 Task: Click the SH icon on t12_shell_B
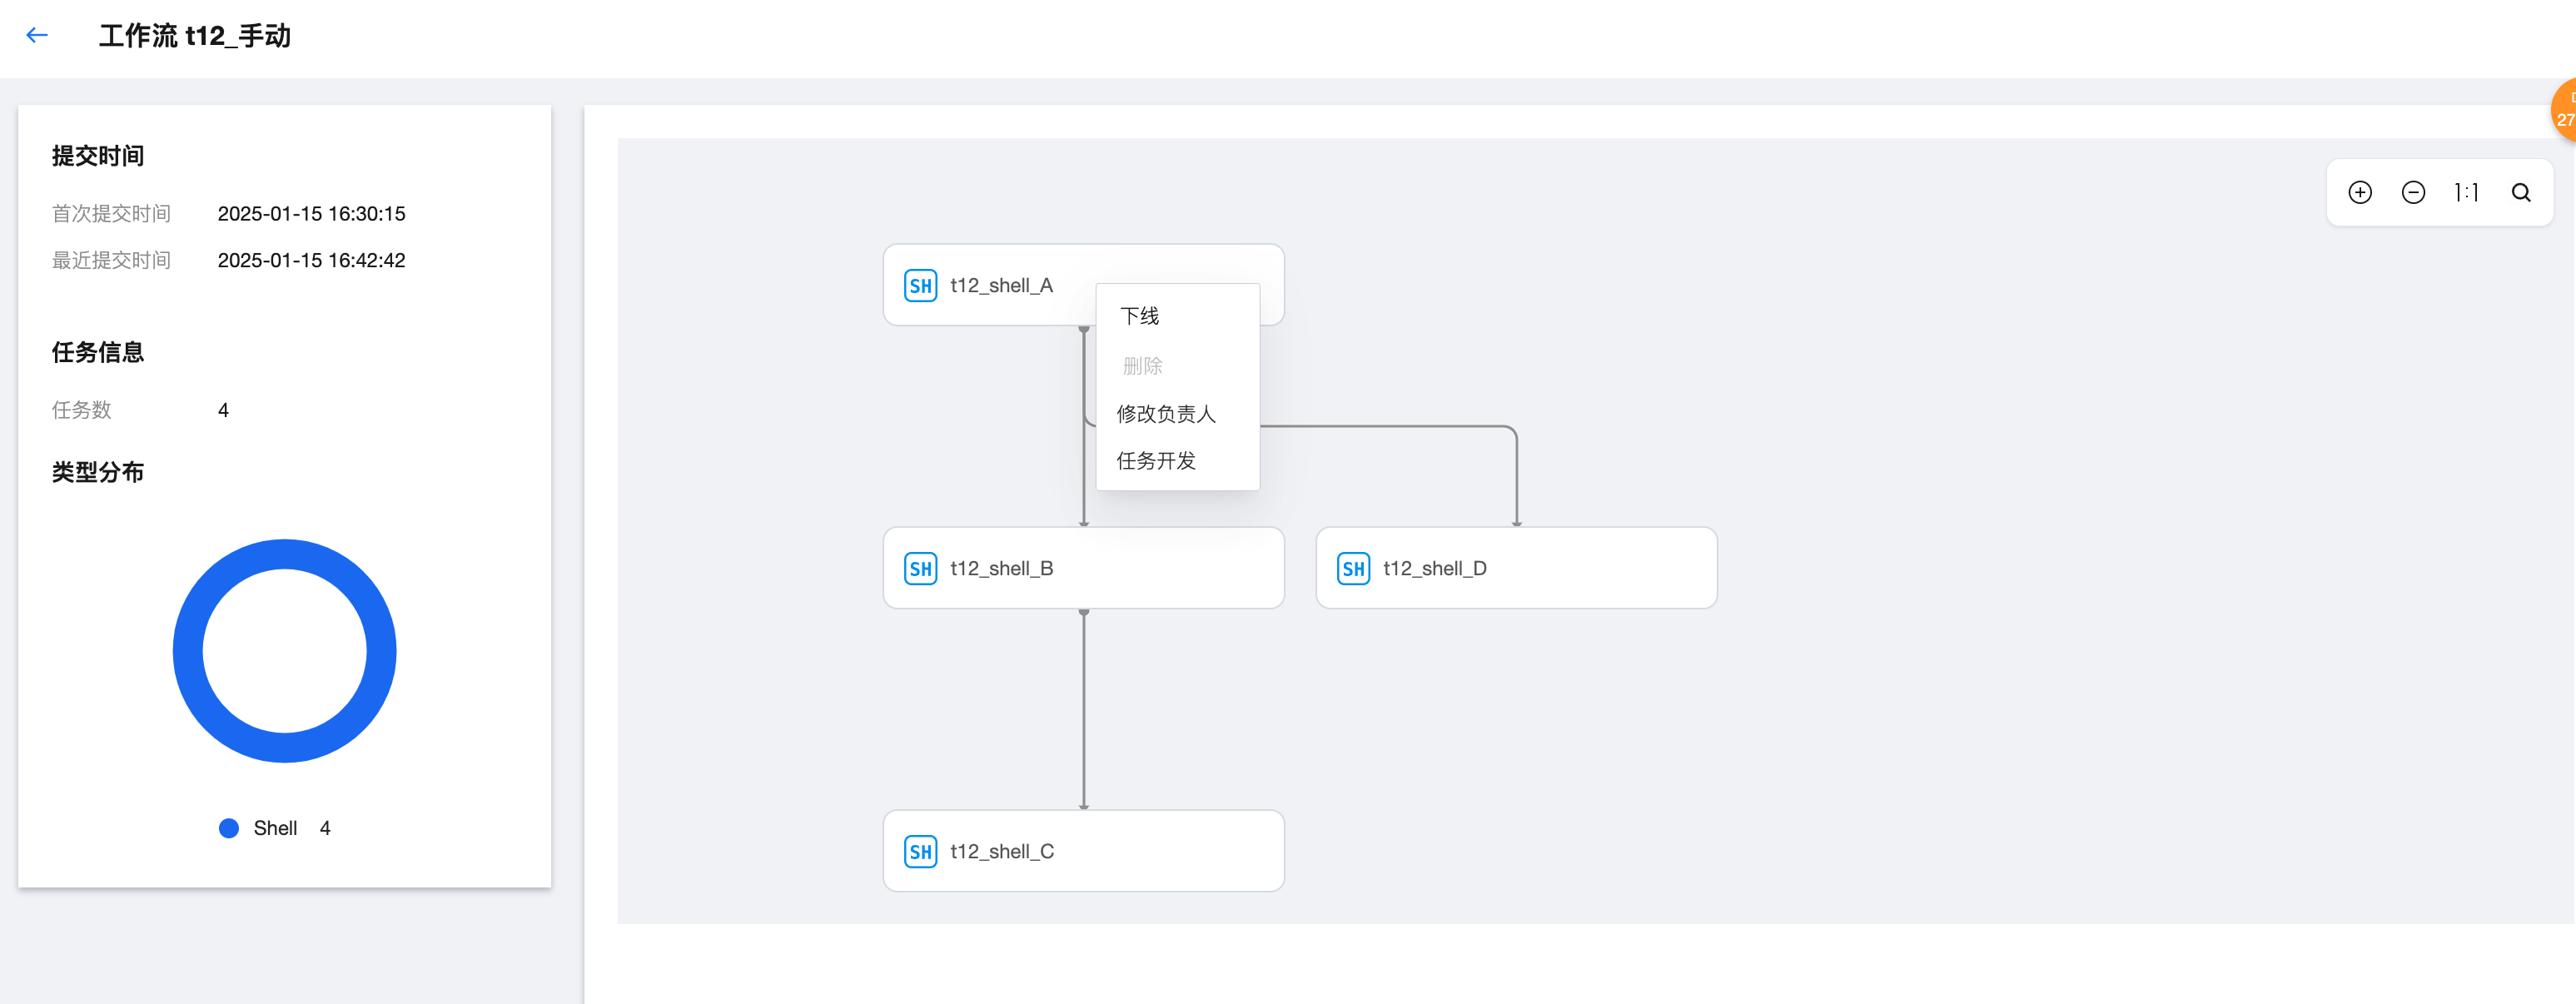click(x=920, y=569)
